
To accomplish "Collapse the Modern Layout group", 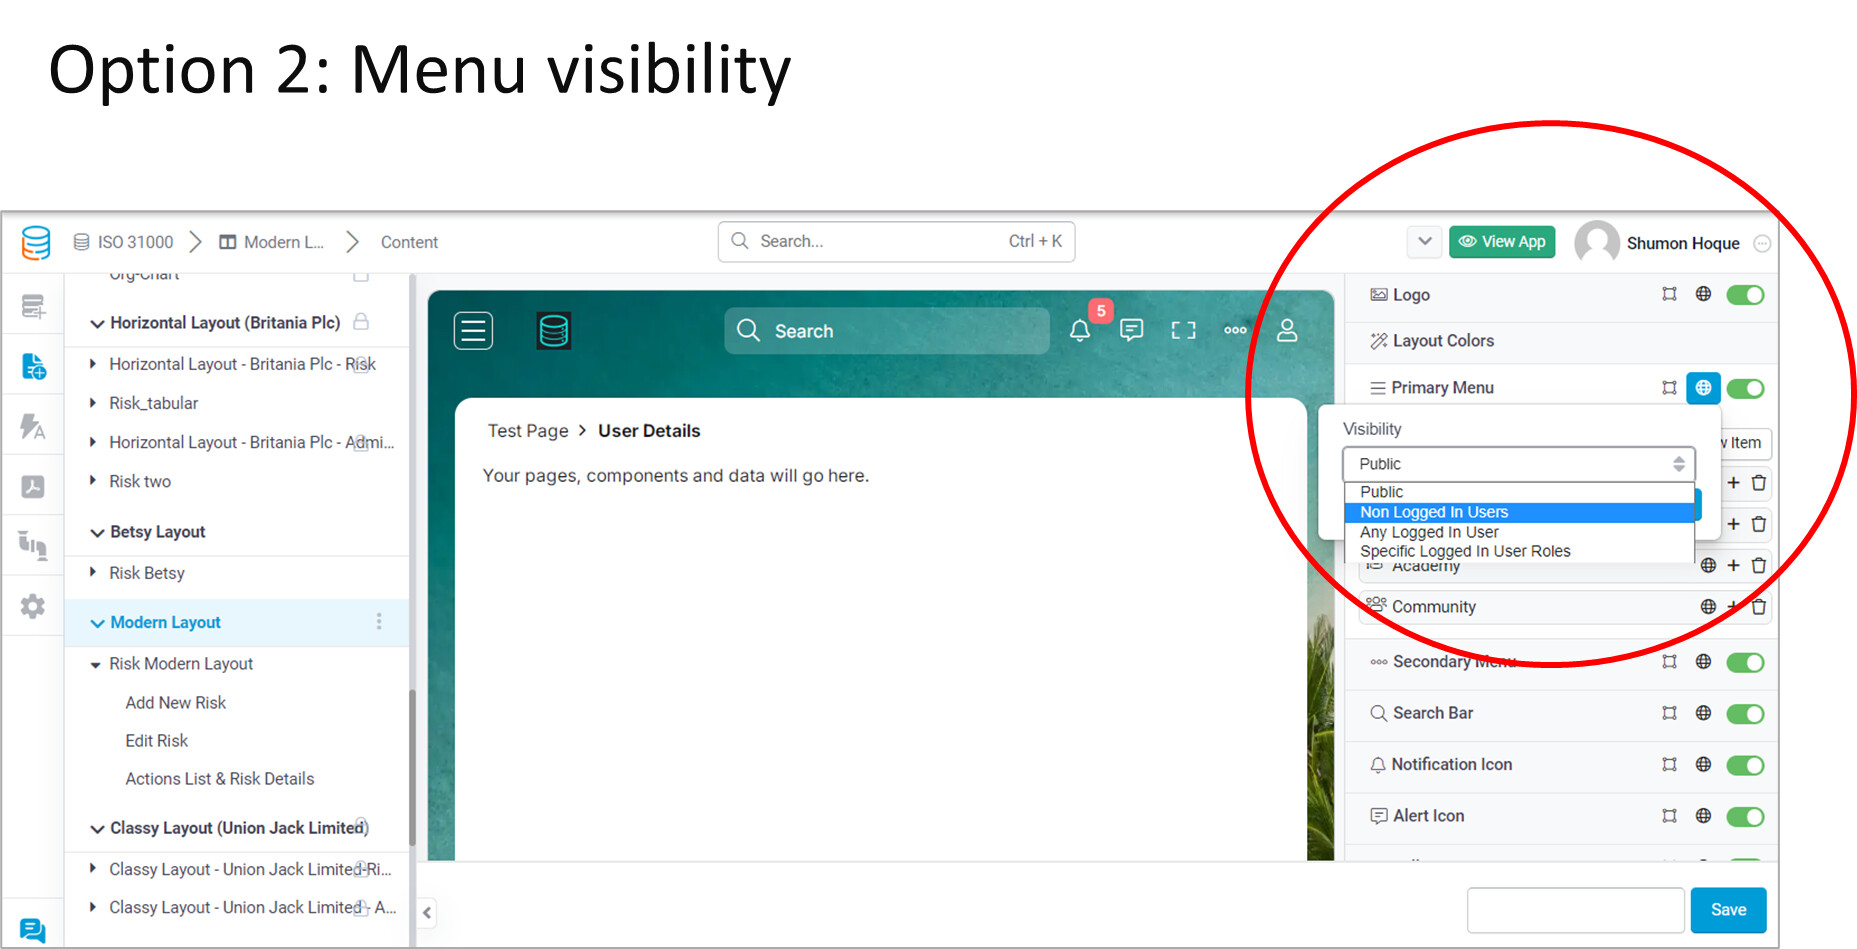I will click(x=97, y=623).
